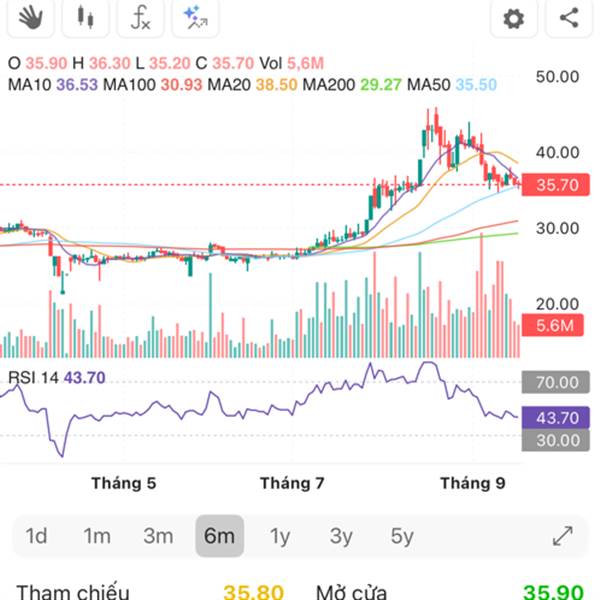The width and height of the screenshot is (600, 600).
Task: Tap the Tháng 7 axis label
Action: (x=292, y=483)
